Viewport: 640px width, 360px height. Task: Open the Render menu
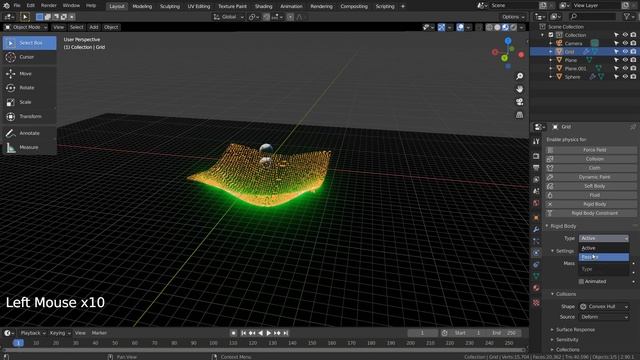[x=49, y=6]
